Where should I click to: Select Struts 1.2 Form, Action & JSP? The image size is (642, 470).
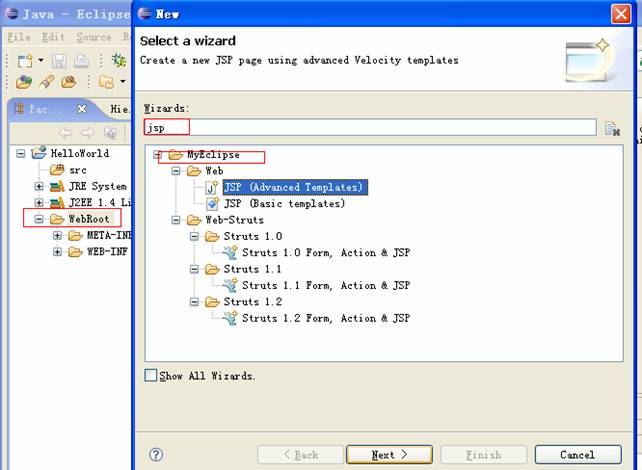[x=326, y=318]
